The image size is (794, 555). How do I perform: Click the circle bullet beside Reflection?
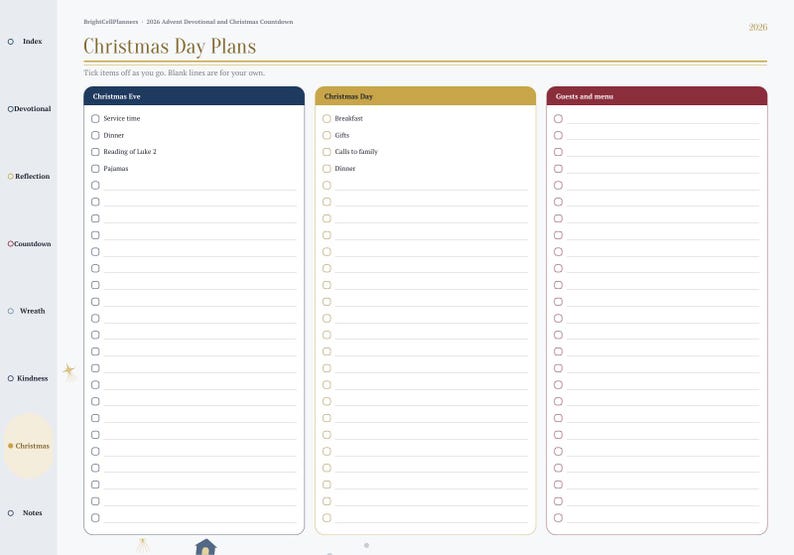11,176
